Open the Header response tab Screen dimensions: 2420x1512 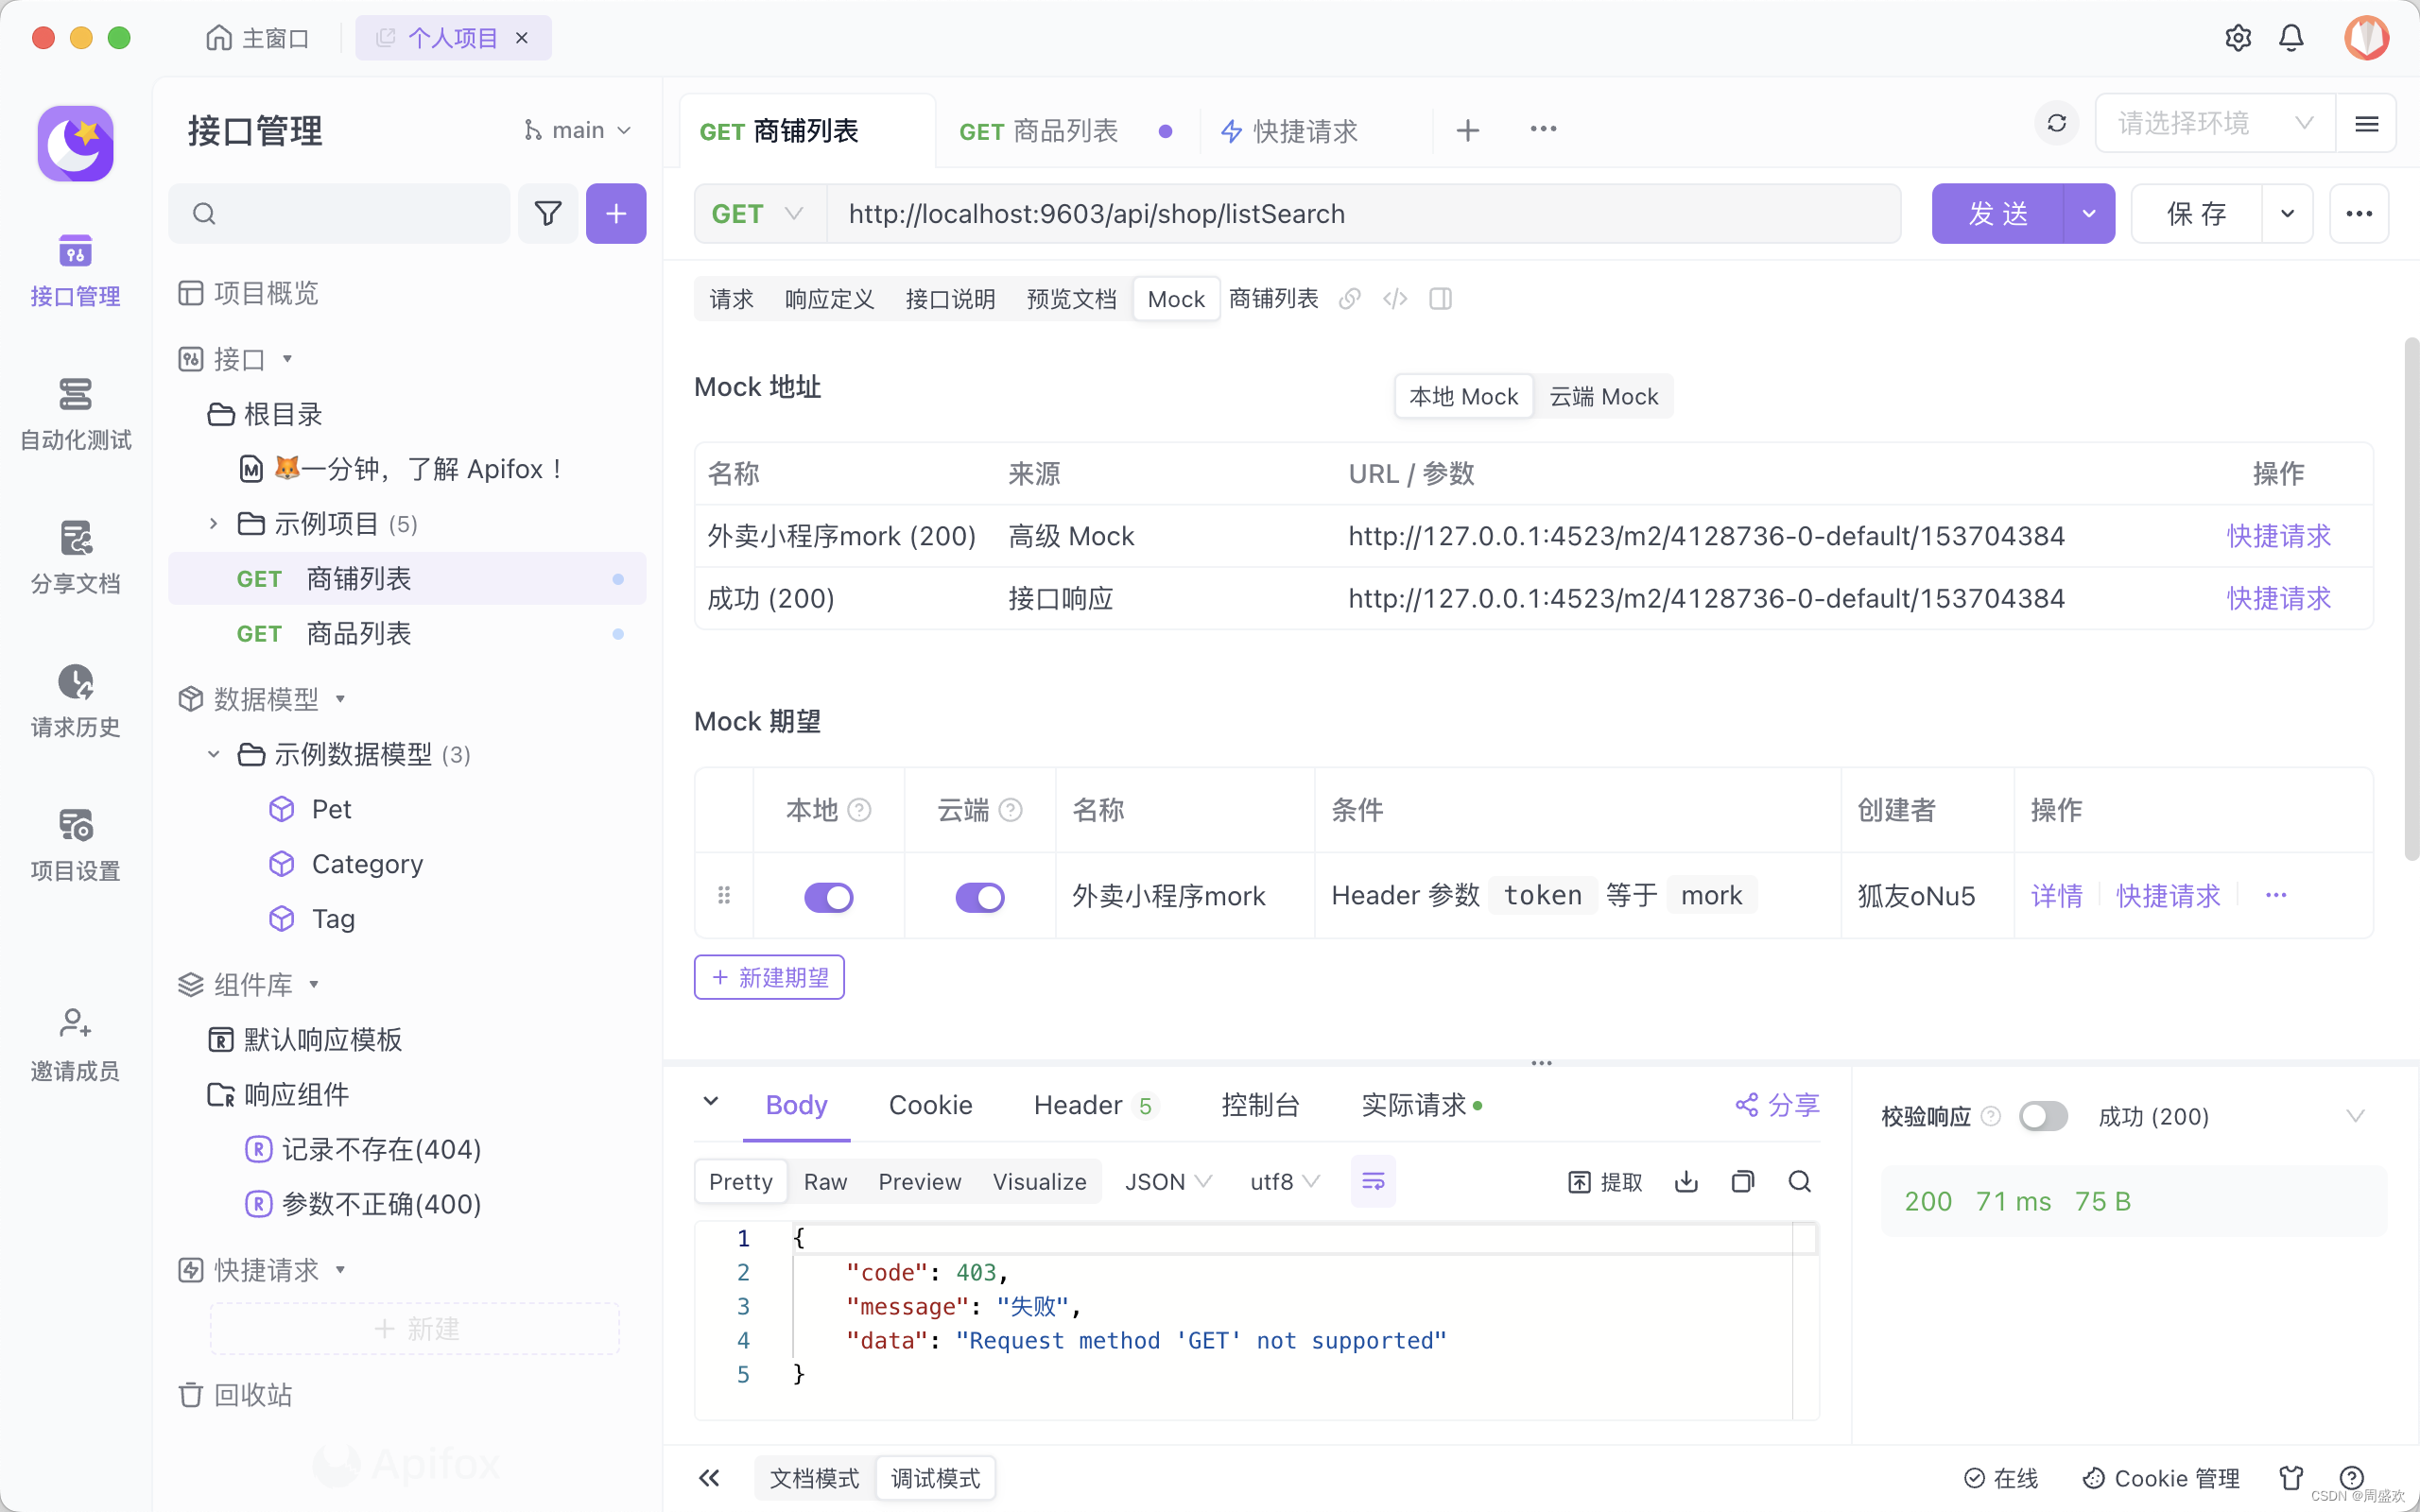1095,1105
